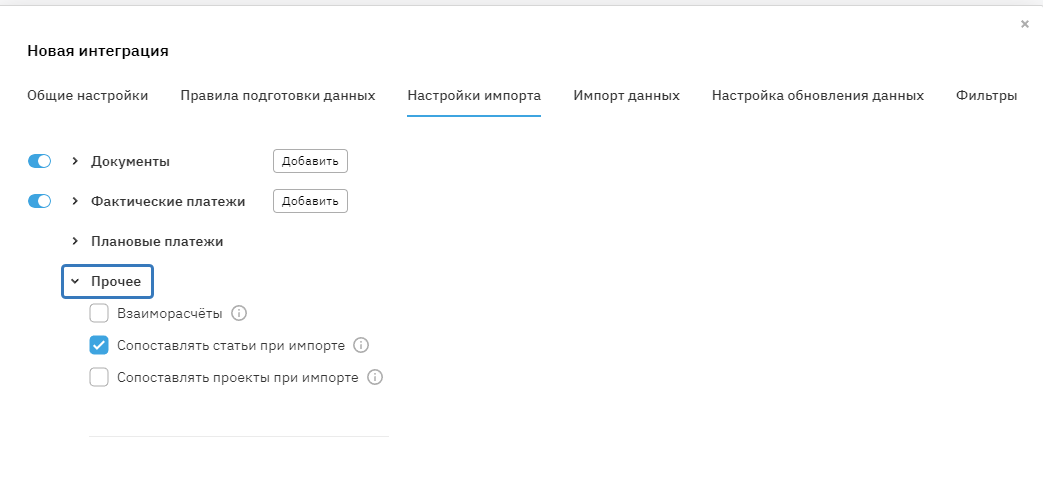Collapse the Прочее section
This screenshot has height=495, width=1043.
coord(75,281)
